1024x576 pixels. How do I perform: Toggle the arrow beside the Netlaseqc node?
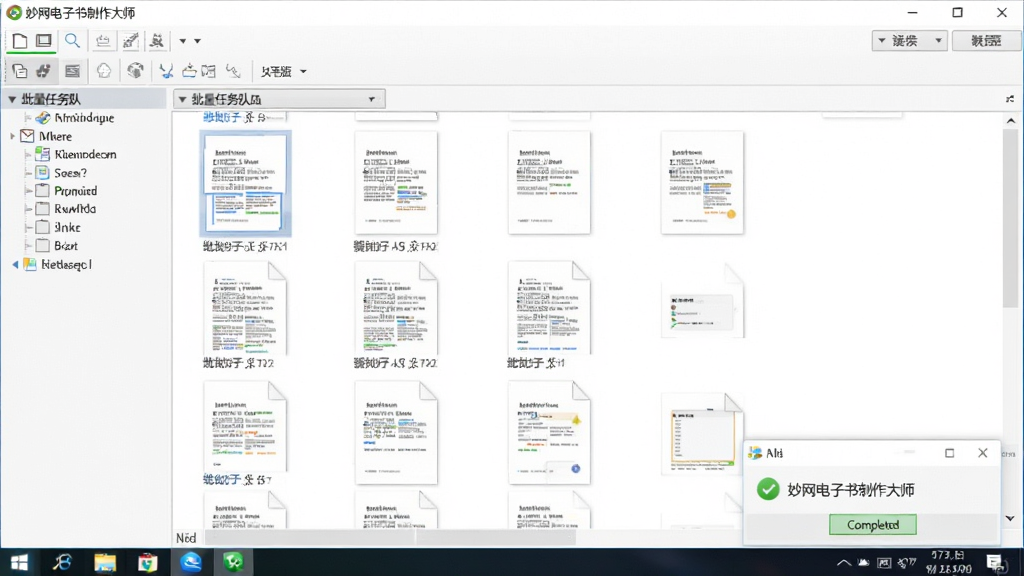tap(15, 264)
